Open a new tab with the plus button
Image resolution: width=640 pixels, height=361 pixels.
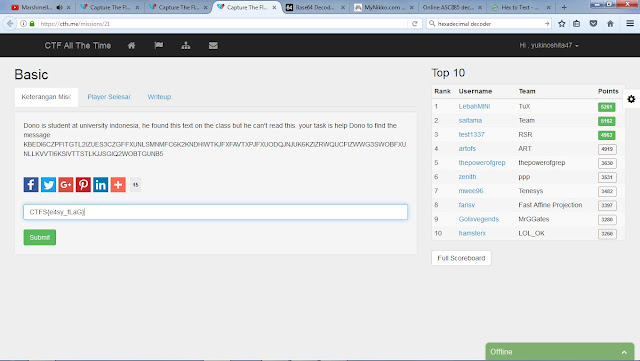(564, 7)
